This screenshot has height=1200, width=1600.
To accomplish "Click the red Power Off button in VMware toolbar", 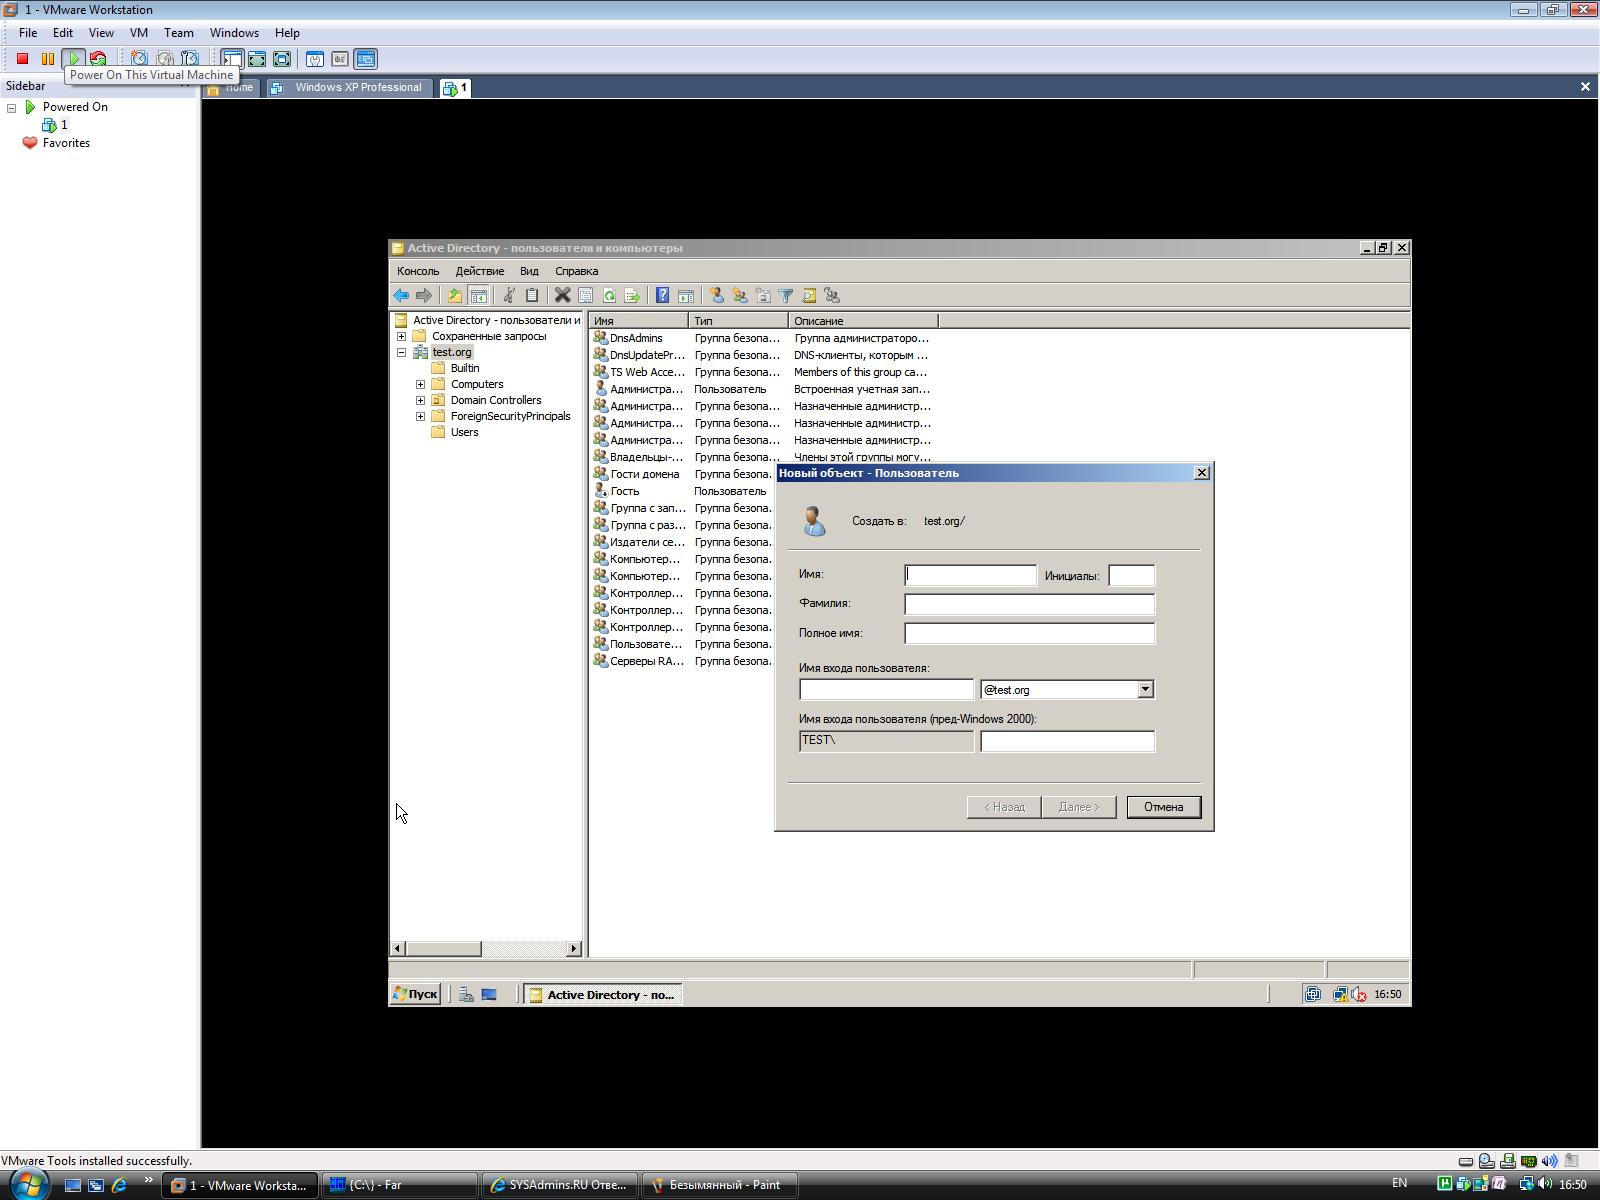I will coord(22,59).
